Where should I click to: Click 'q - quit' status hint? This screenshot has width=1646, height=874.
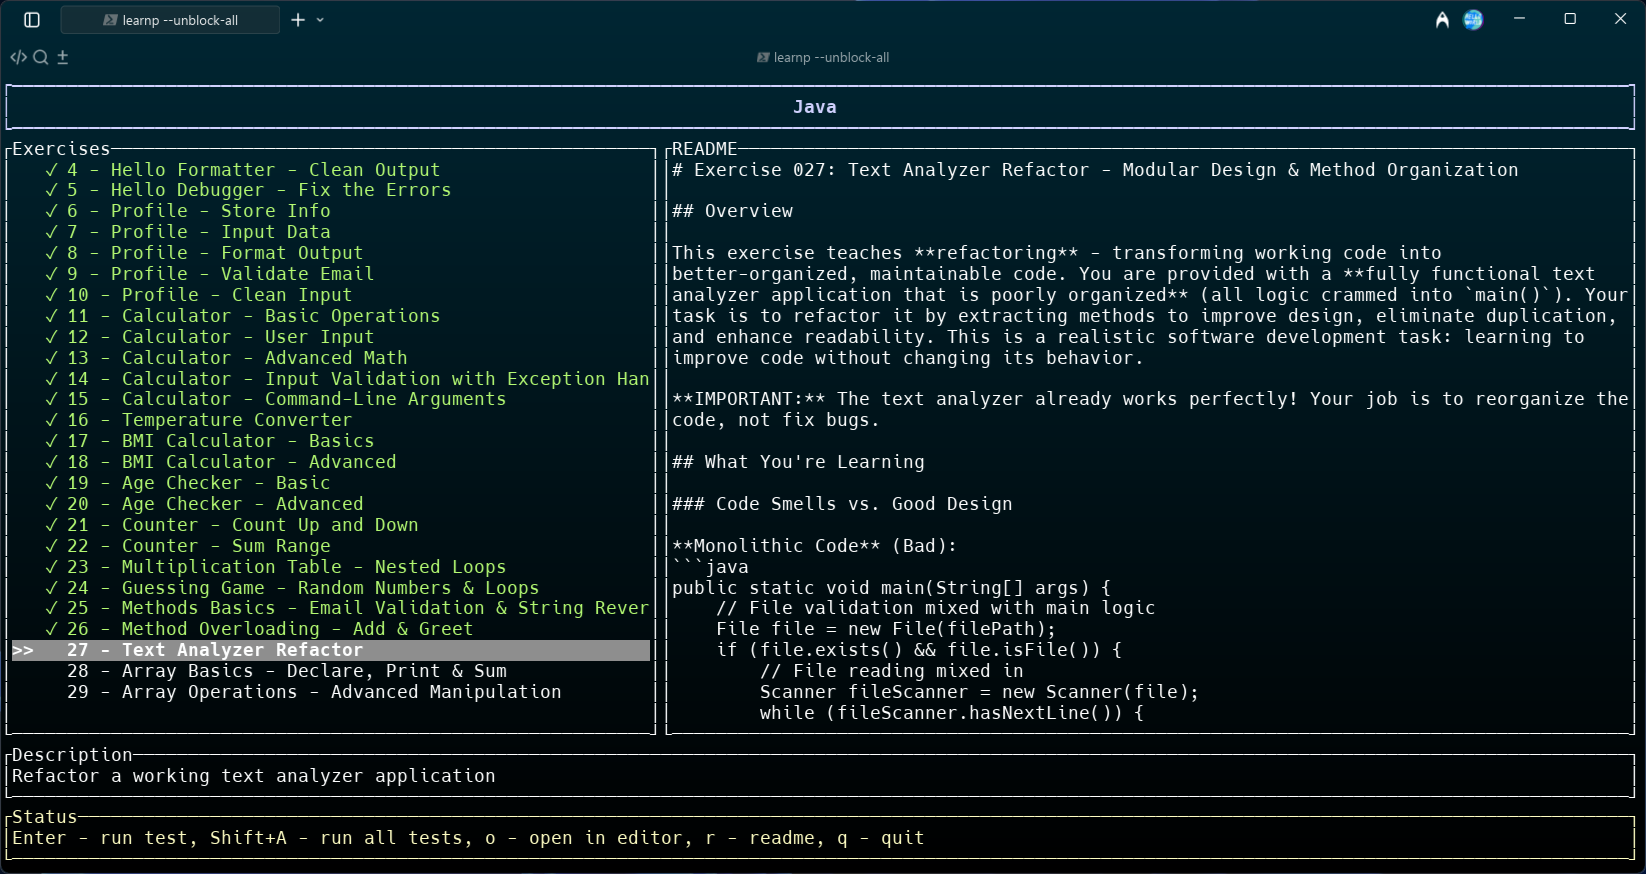tap(880, 838)
